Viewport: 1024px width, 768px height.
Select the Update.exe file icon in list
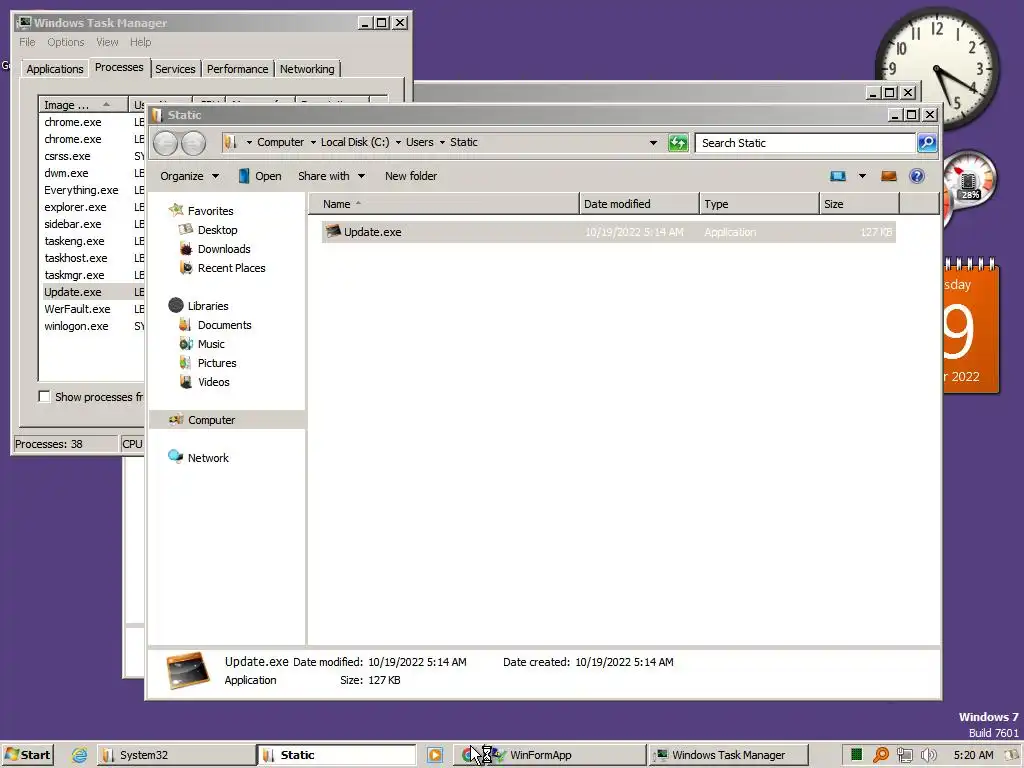point(333,231)
